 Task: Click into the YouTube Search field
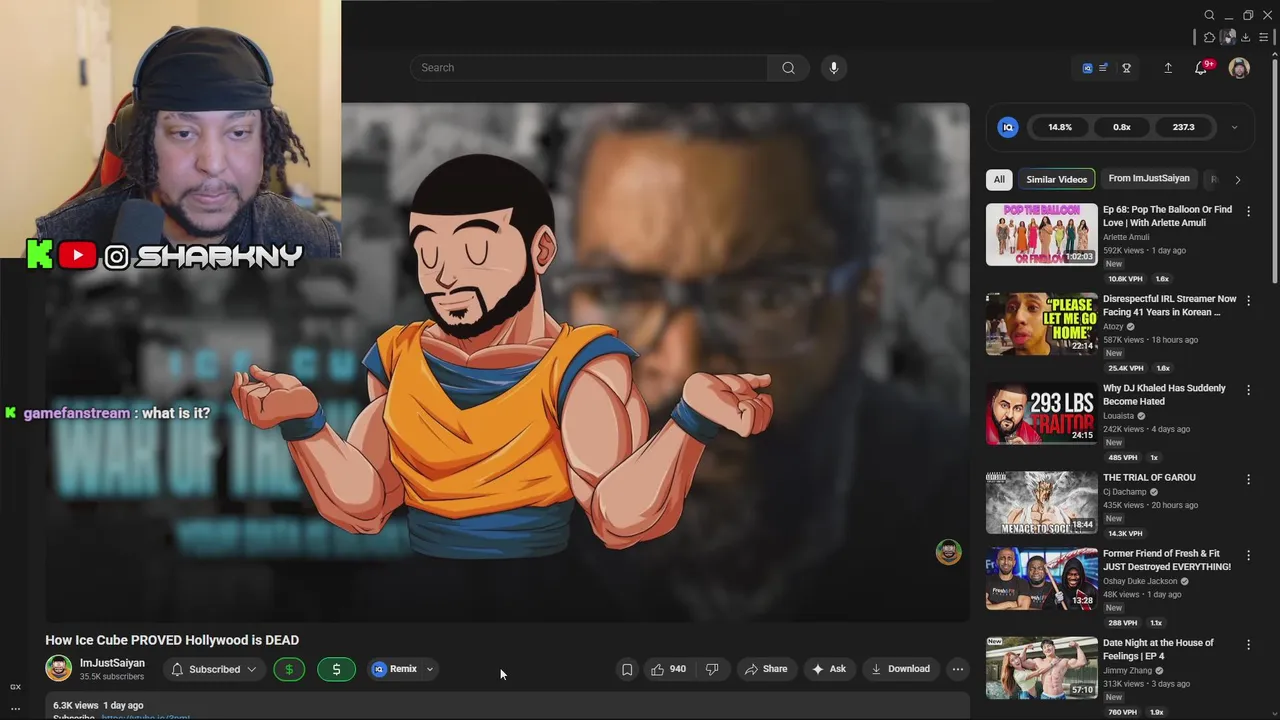coord(589,68)
